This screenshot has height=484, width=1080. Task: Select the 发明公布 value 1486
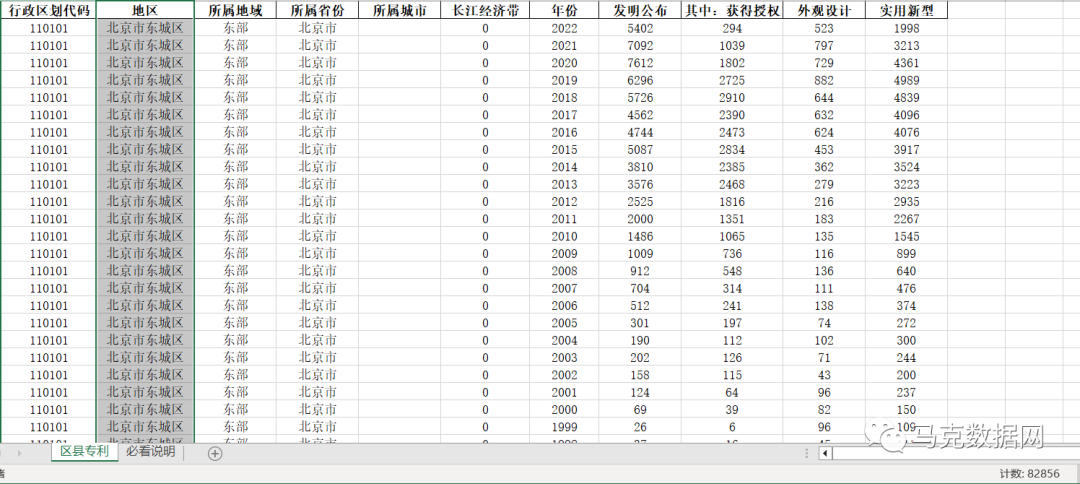[x=641, y=236]
